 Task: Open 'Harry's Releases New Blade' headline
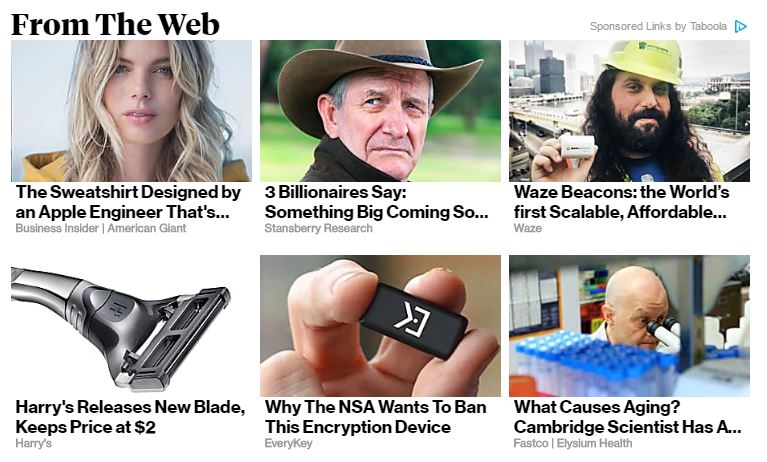[130, 417]
